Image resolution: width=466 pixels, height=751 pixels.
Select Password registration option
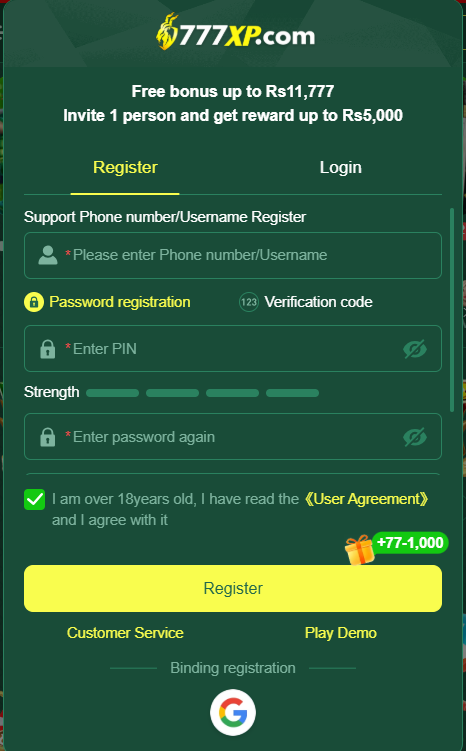coord(107,302)
